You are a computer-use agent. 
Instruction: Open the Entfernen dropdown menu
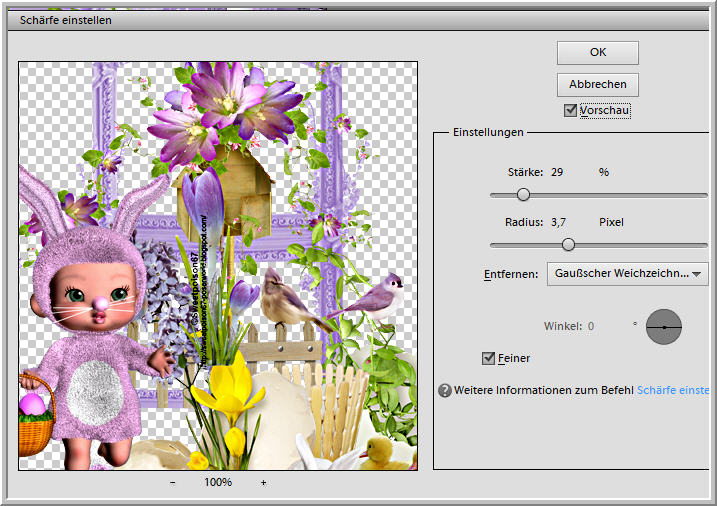pyautogui.click(x=627, y=274)
